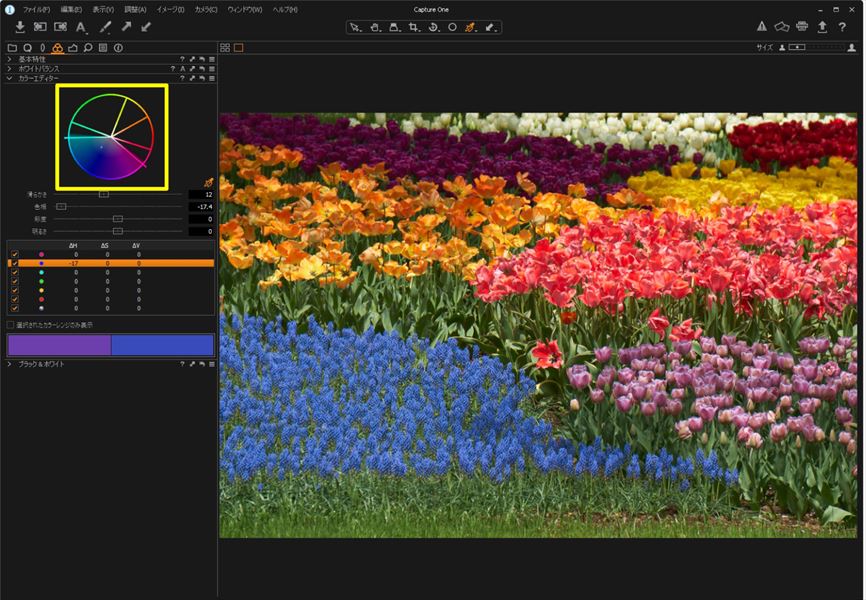Image resolution: width=866 pixels, height=600 pixels.
Task: Click the down-left arrow apply adjustments icon
Action: [146, 27]
